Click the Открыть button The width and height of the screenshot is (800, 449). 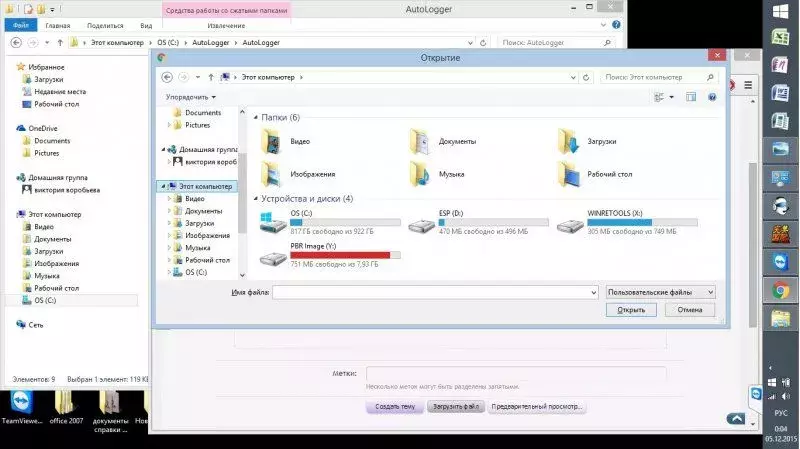[631, 310]
